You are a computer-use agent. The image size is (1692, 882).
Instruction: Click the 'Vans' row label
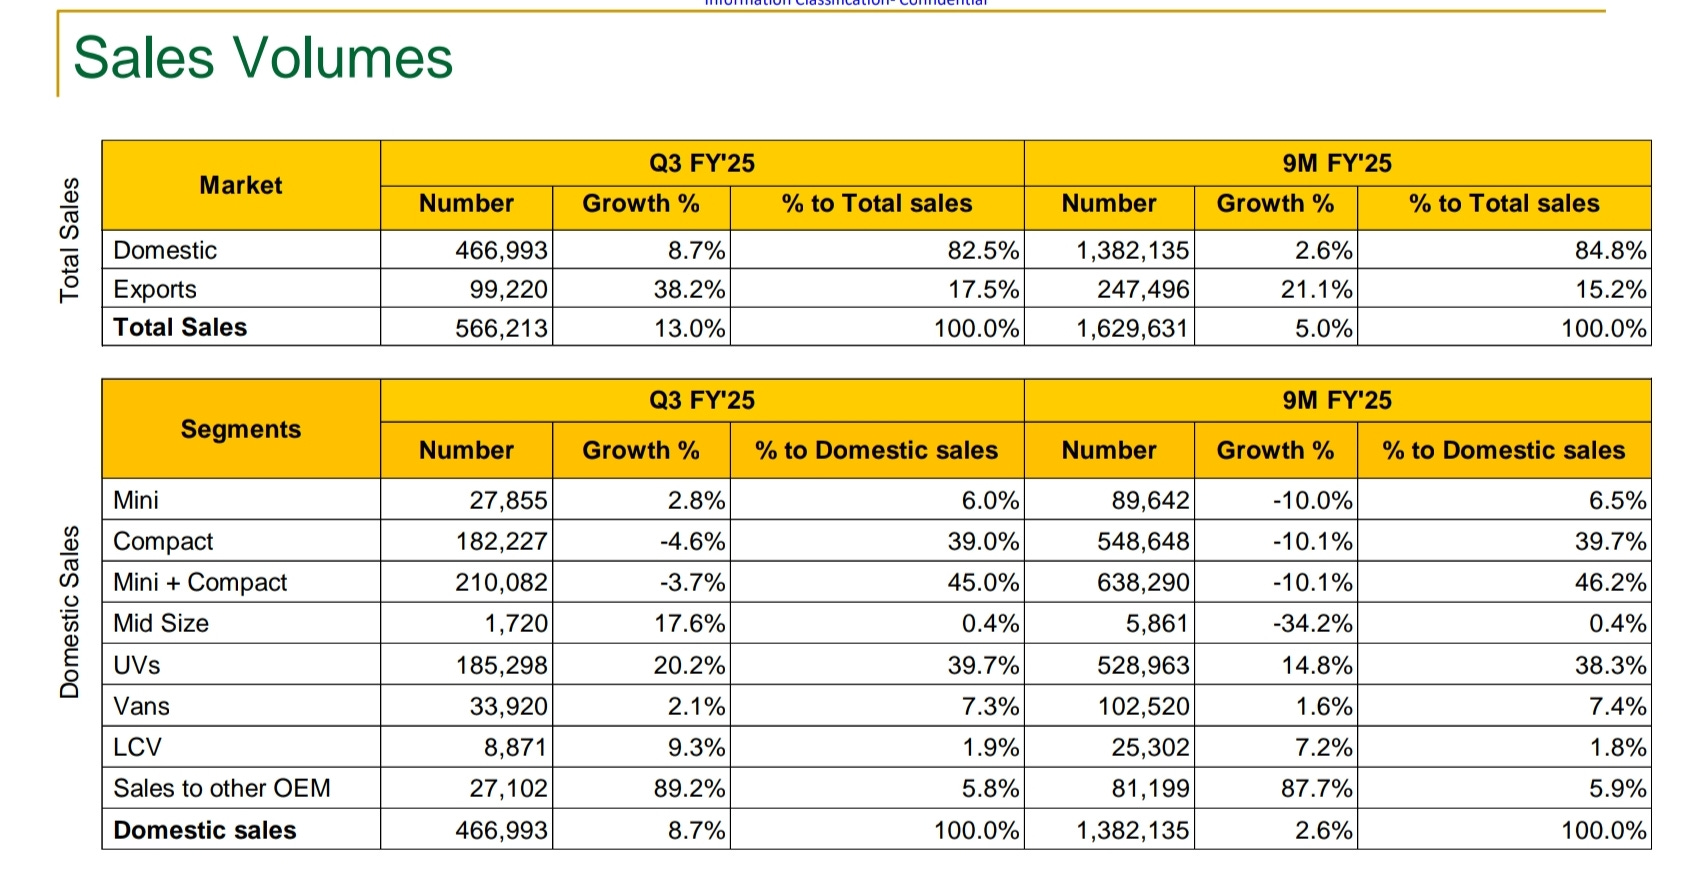pyautogui.click(x=141, y=706)
